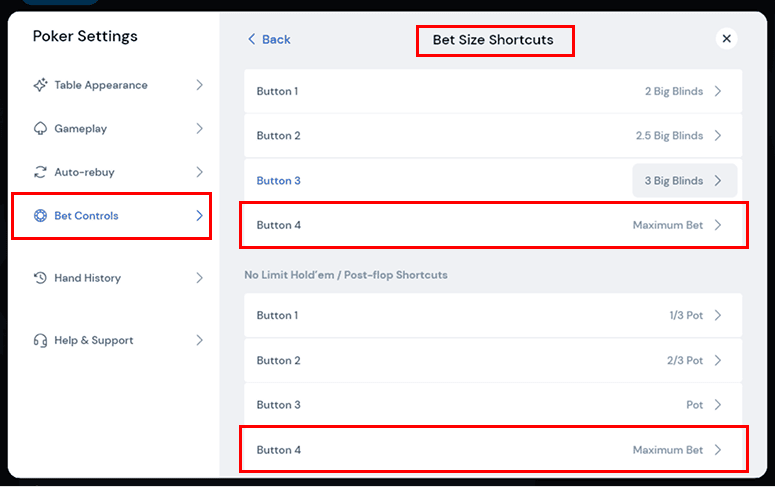Select post-flop Button 2 with 2/3 Pot
The width and height of the screenshot is (775, 487).
coord(493,360)
